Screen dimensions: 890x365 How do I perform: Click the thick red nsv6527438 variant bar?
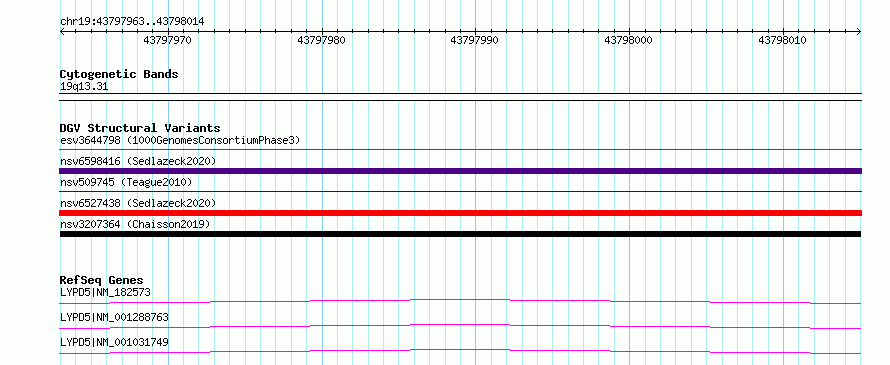[x=461, y=213]
